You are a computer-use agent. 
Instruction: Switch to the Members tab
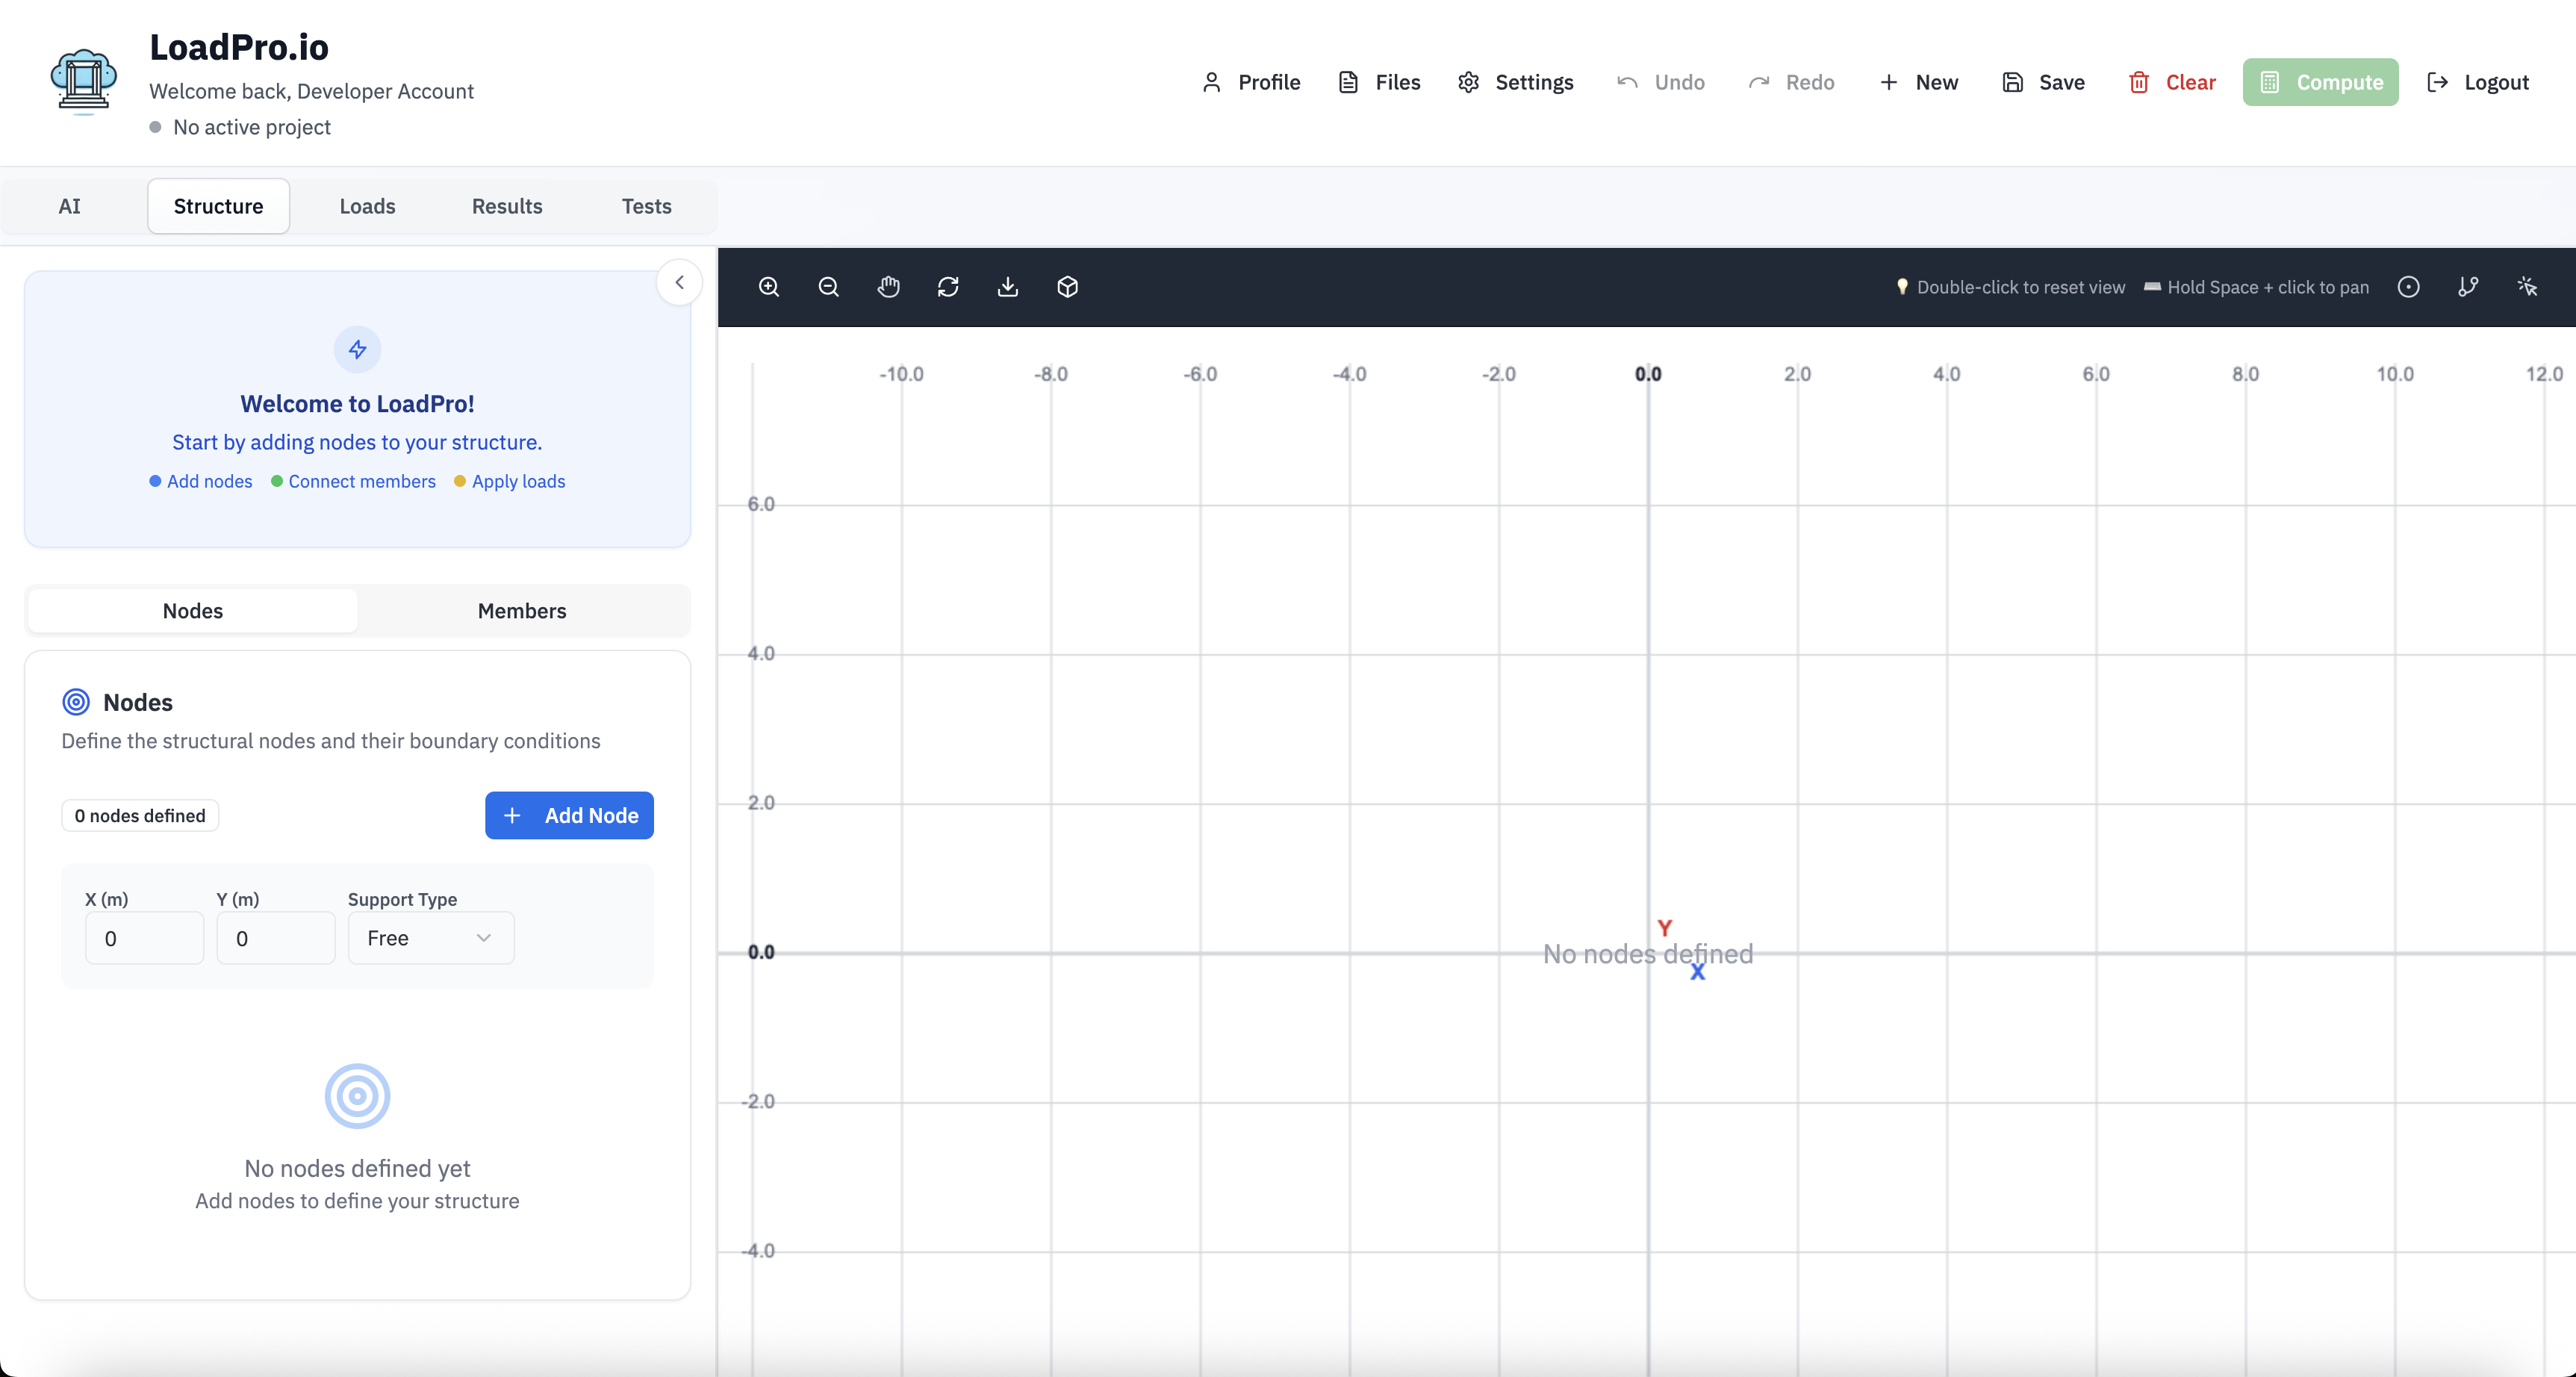pos(522,610)
